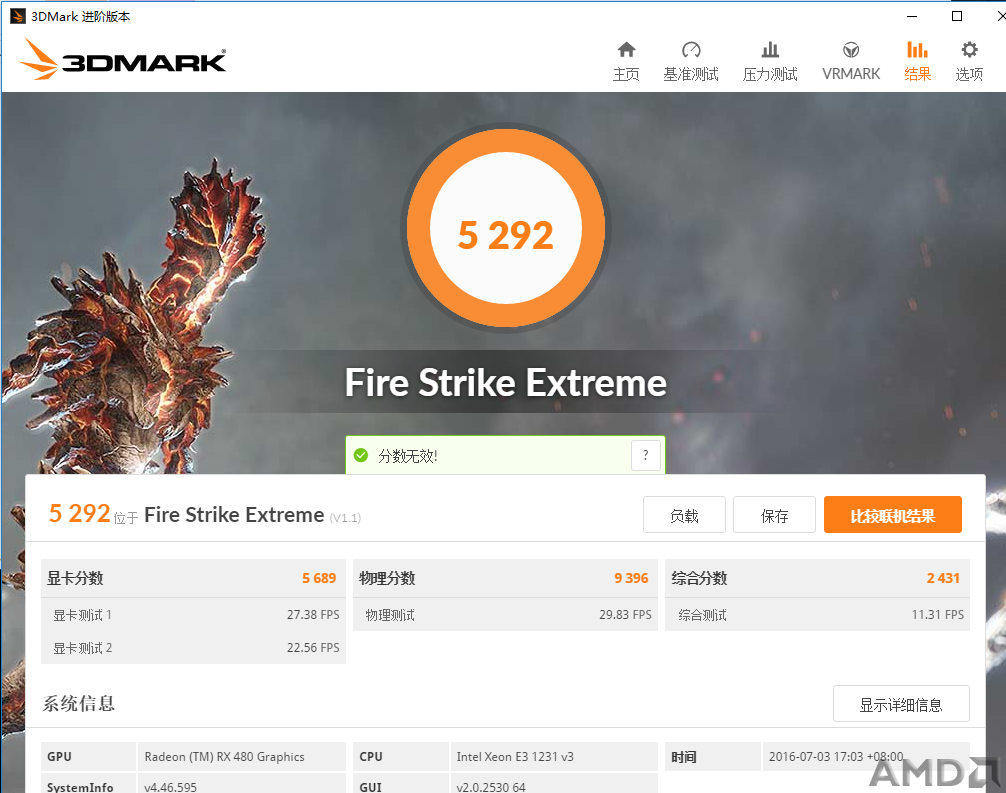Screen dimensions: 1006x793
Task: Click the 显示详细信息 button
Action: point(901,704)
